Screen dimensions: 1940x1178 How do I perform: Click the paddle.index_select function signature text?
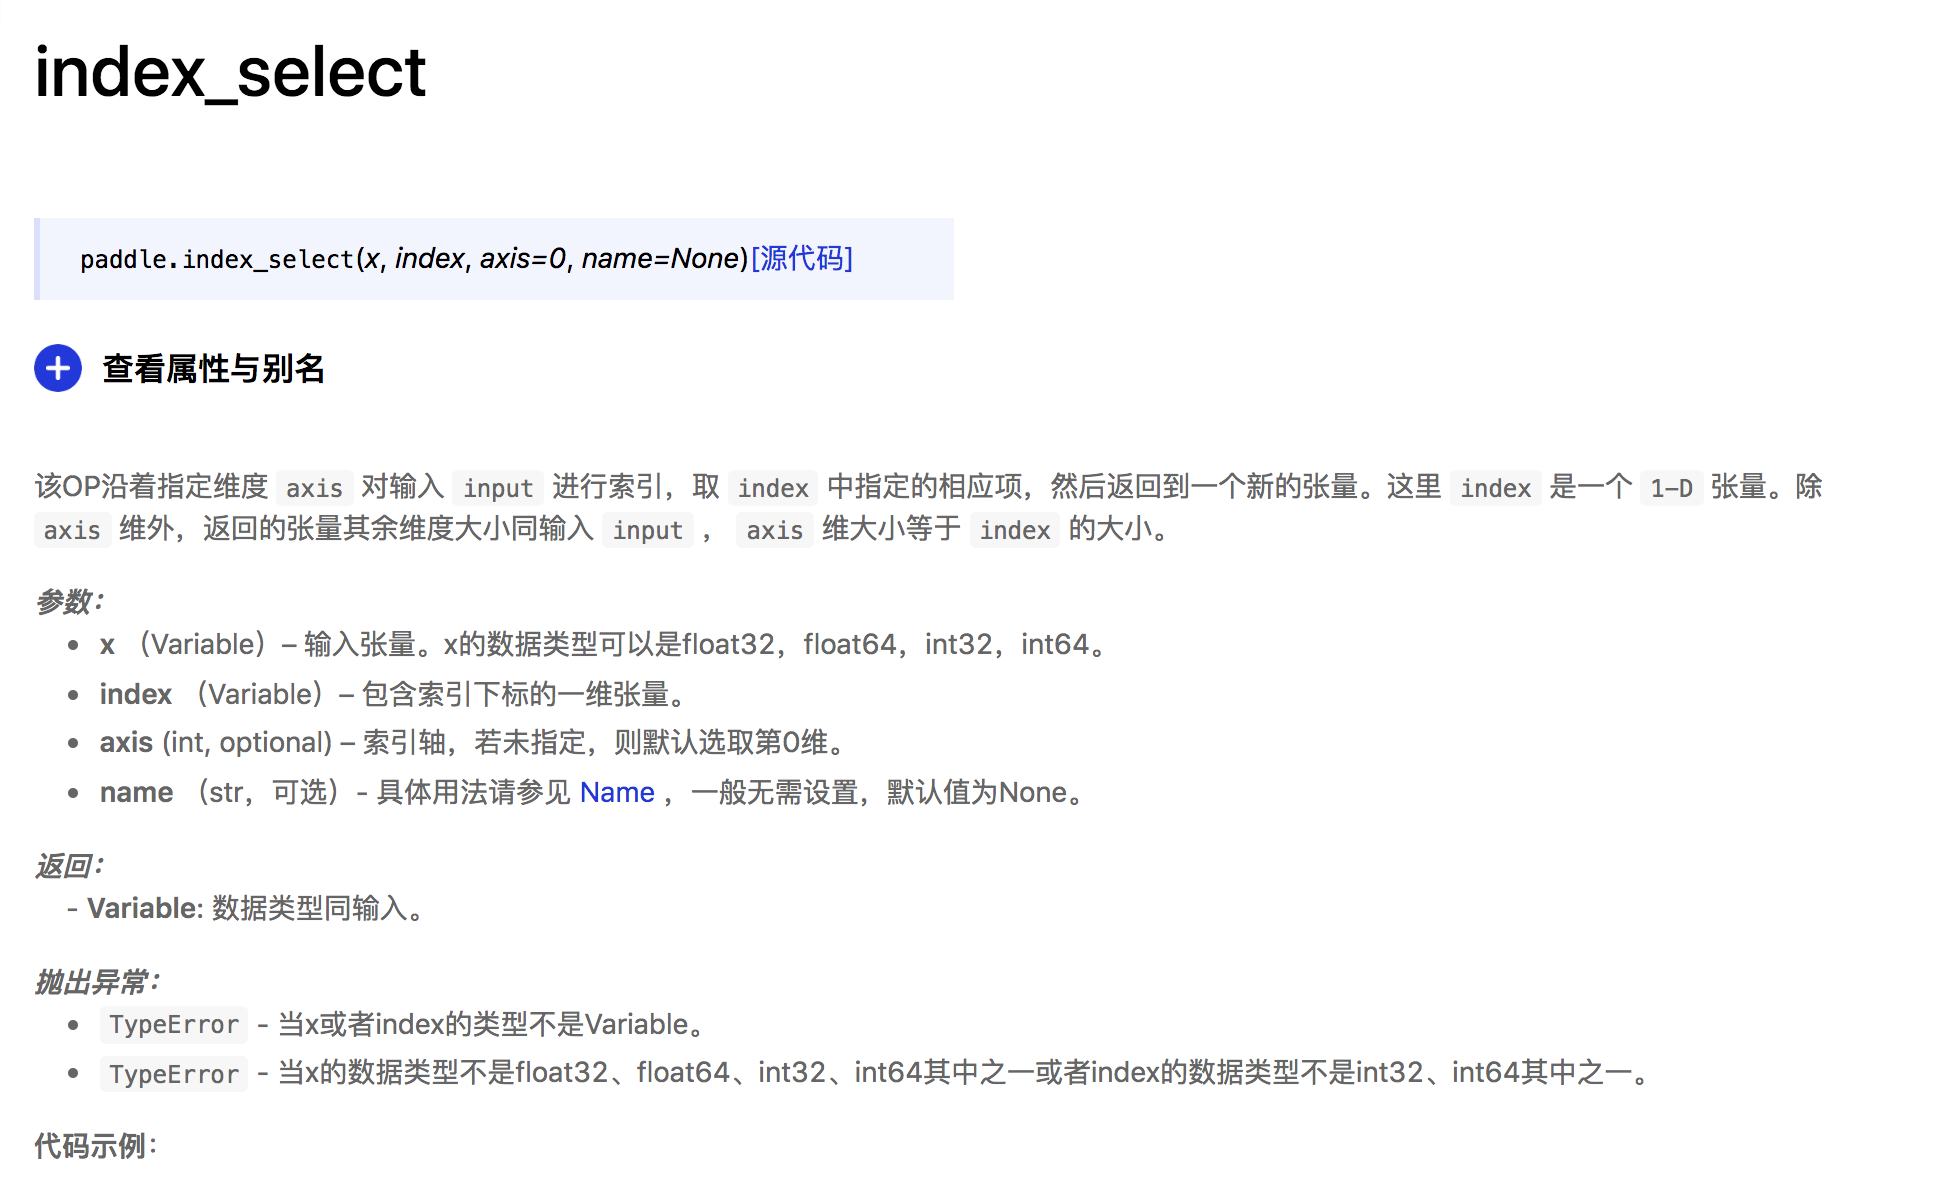(217, 259)
